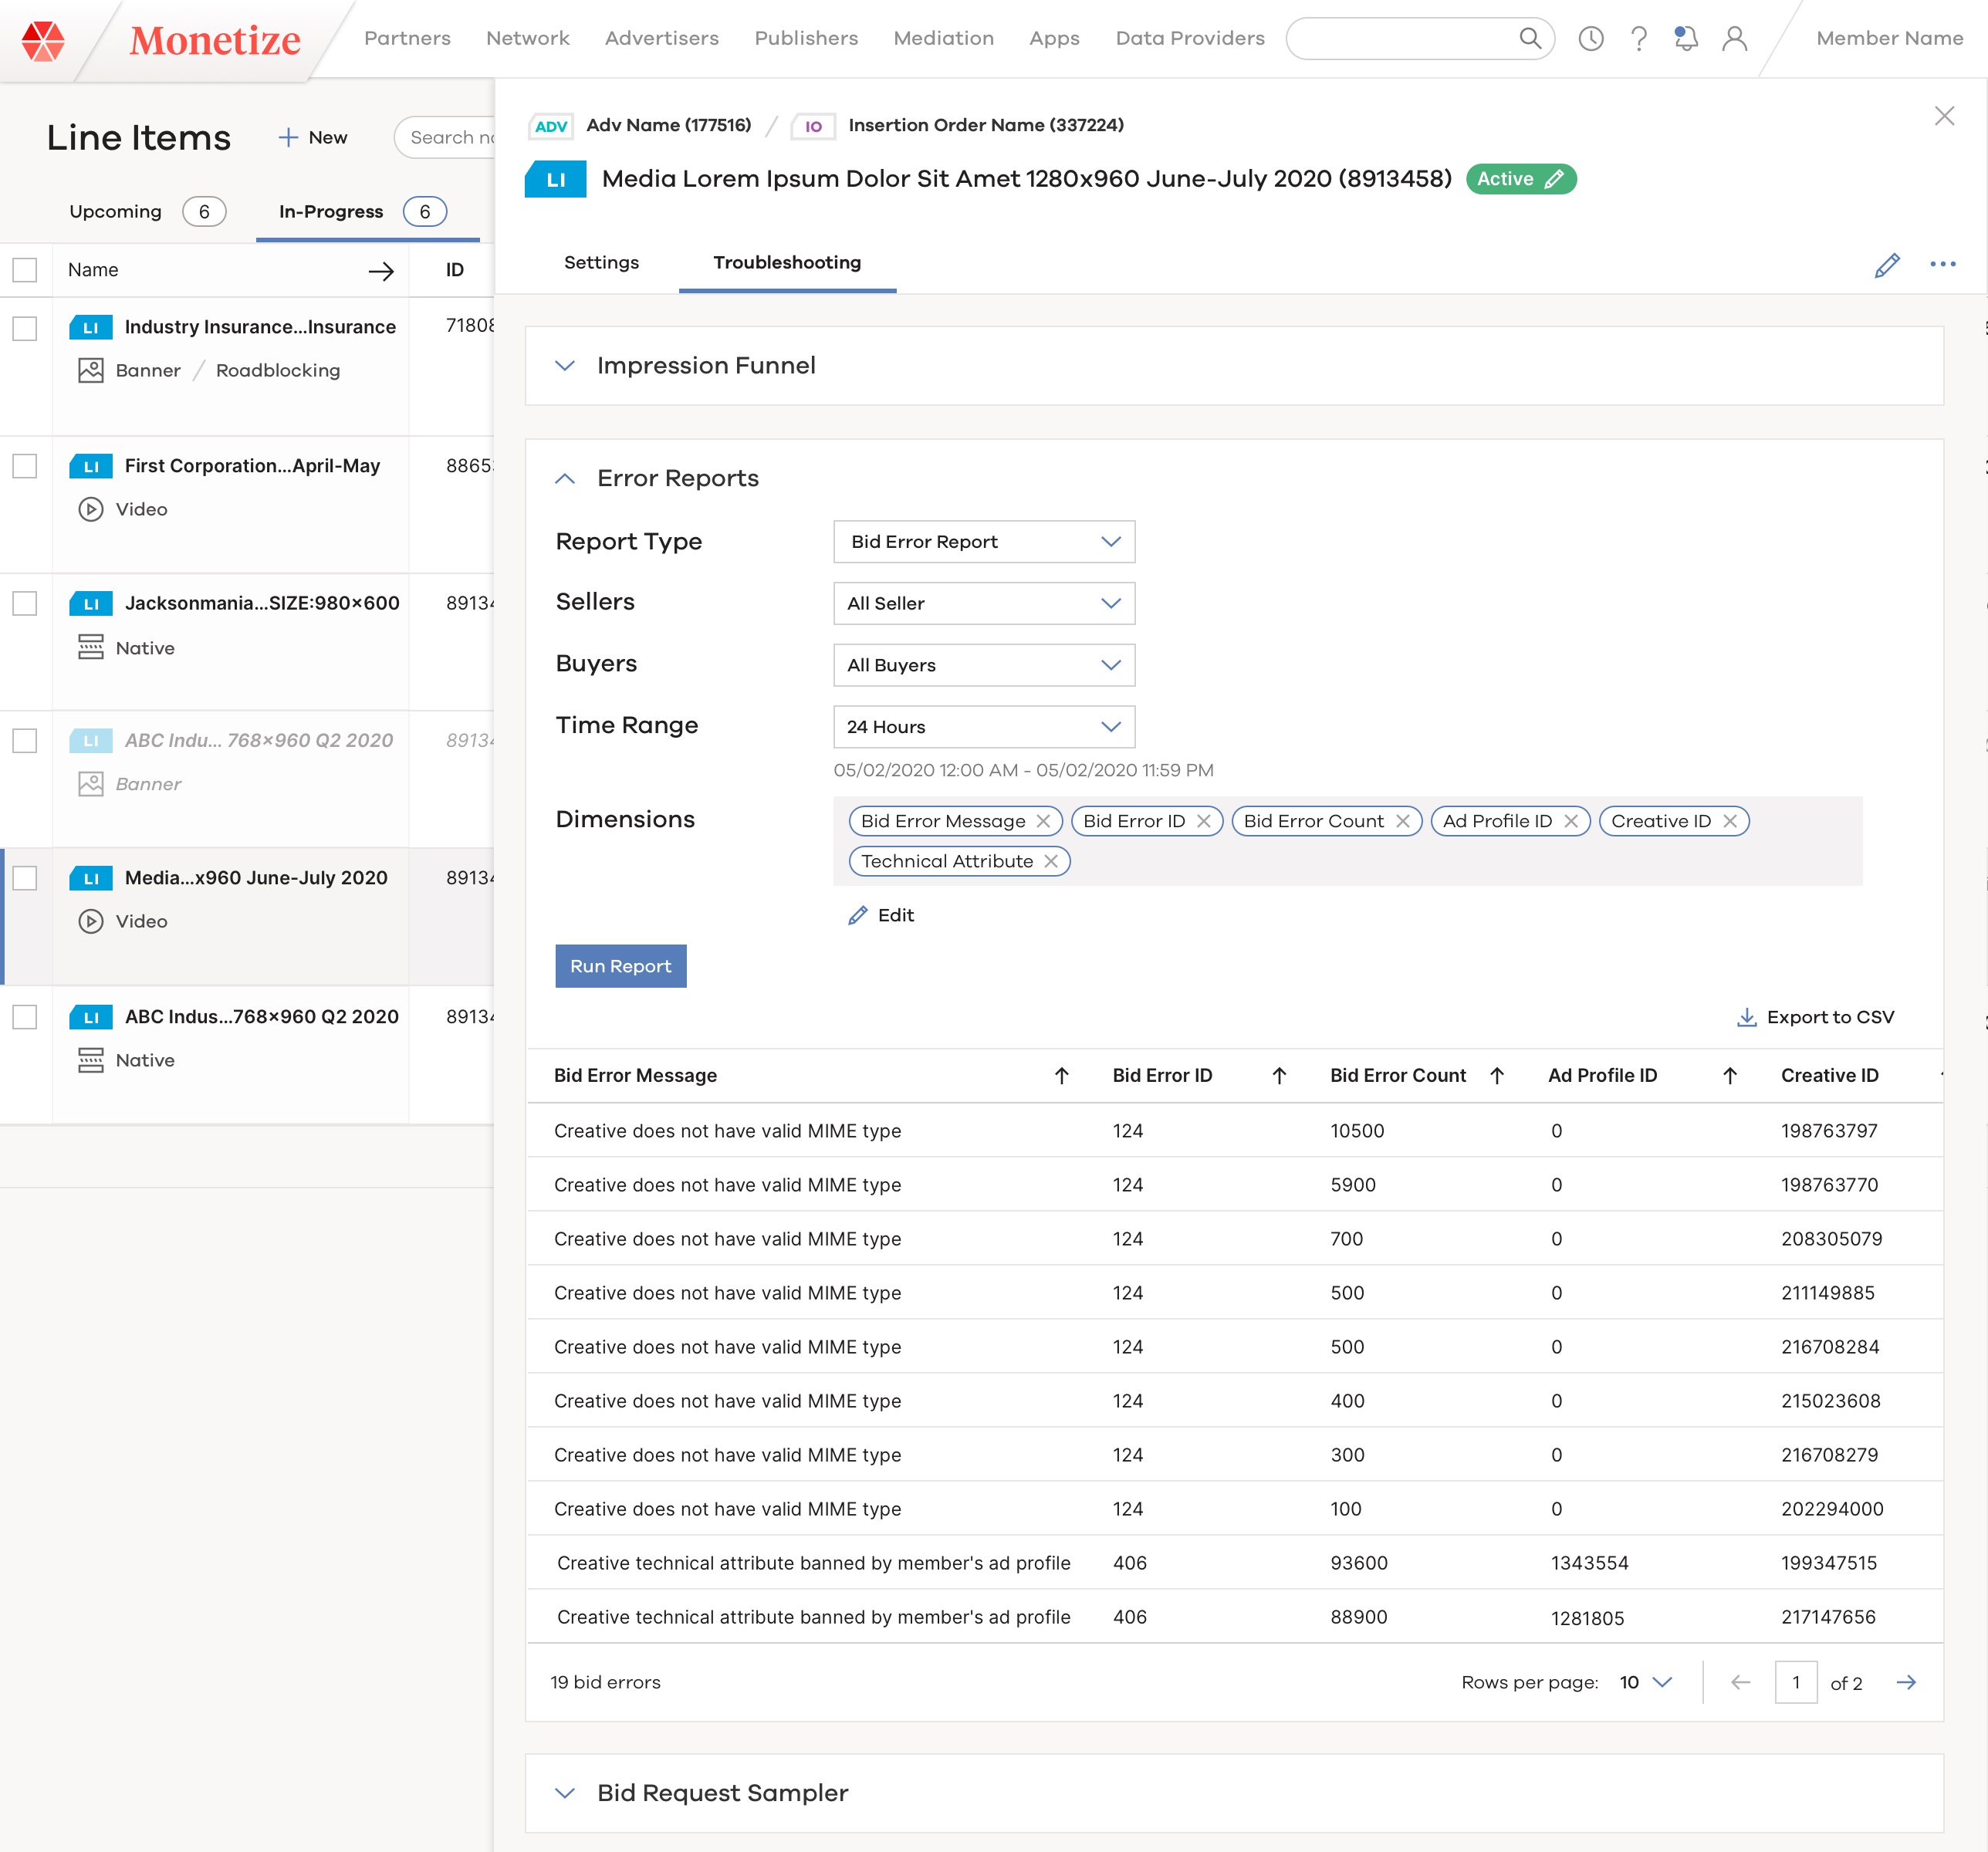The image size is (1988, 1852).
Task: Open the three-dot more options menu
Action: tap(1942, 265)
